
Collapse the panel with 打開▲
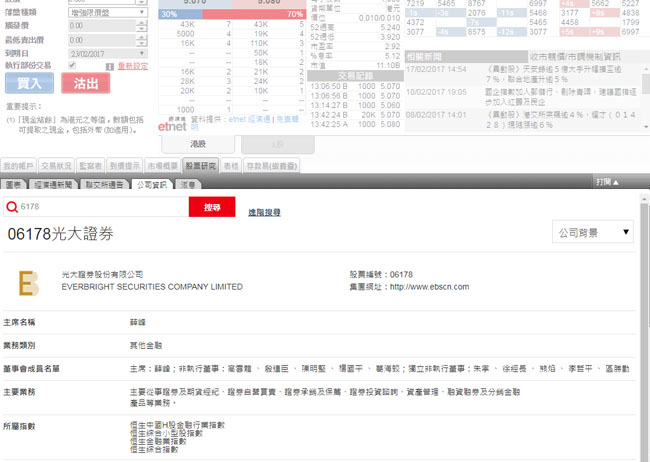(x=607, y=182)
